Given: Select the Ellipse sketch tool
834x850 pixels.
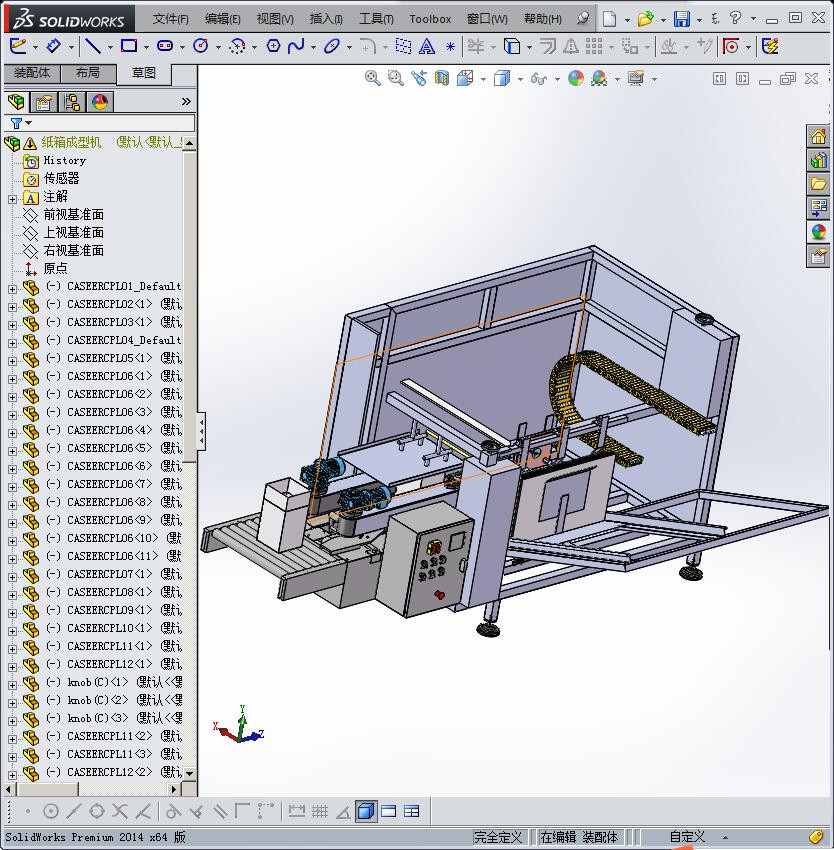Looking at the screenshot, I should pos(331,46).
